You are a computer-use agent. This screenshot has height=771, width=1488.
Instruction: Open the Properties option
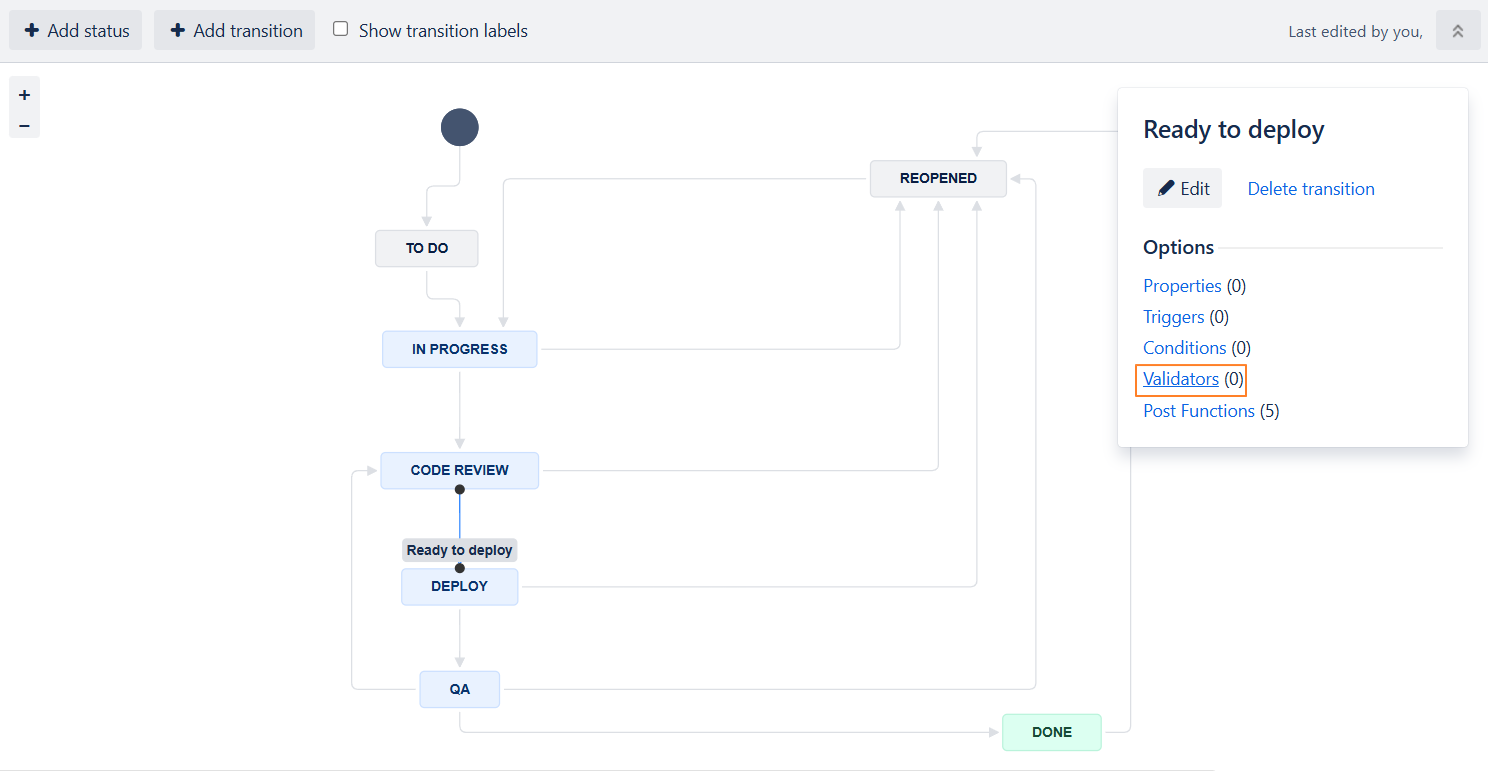(1182, 286)
